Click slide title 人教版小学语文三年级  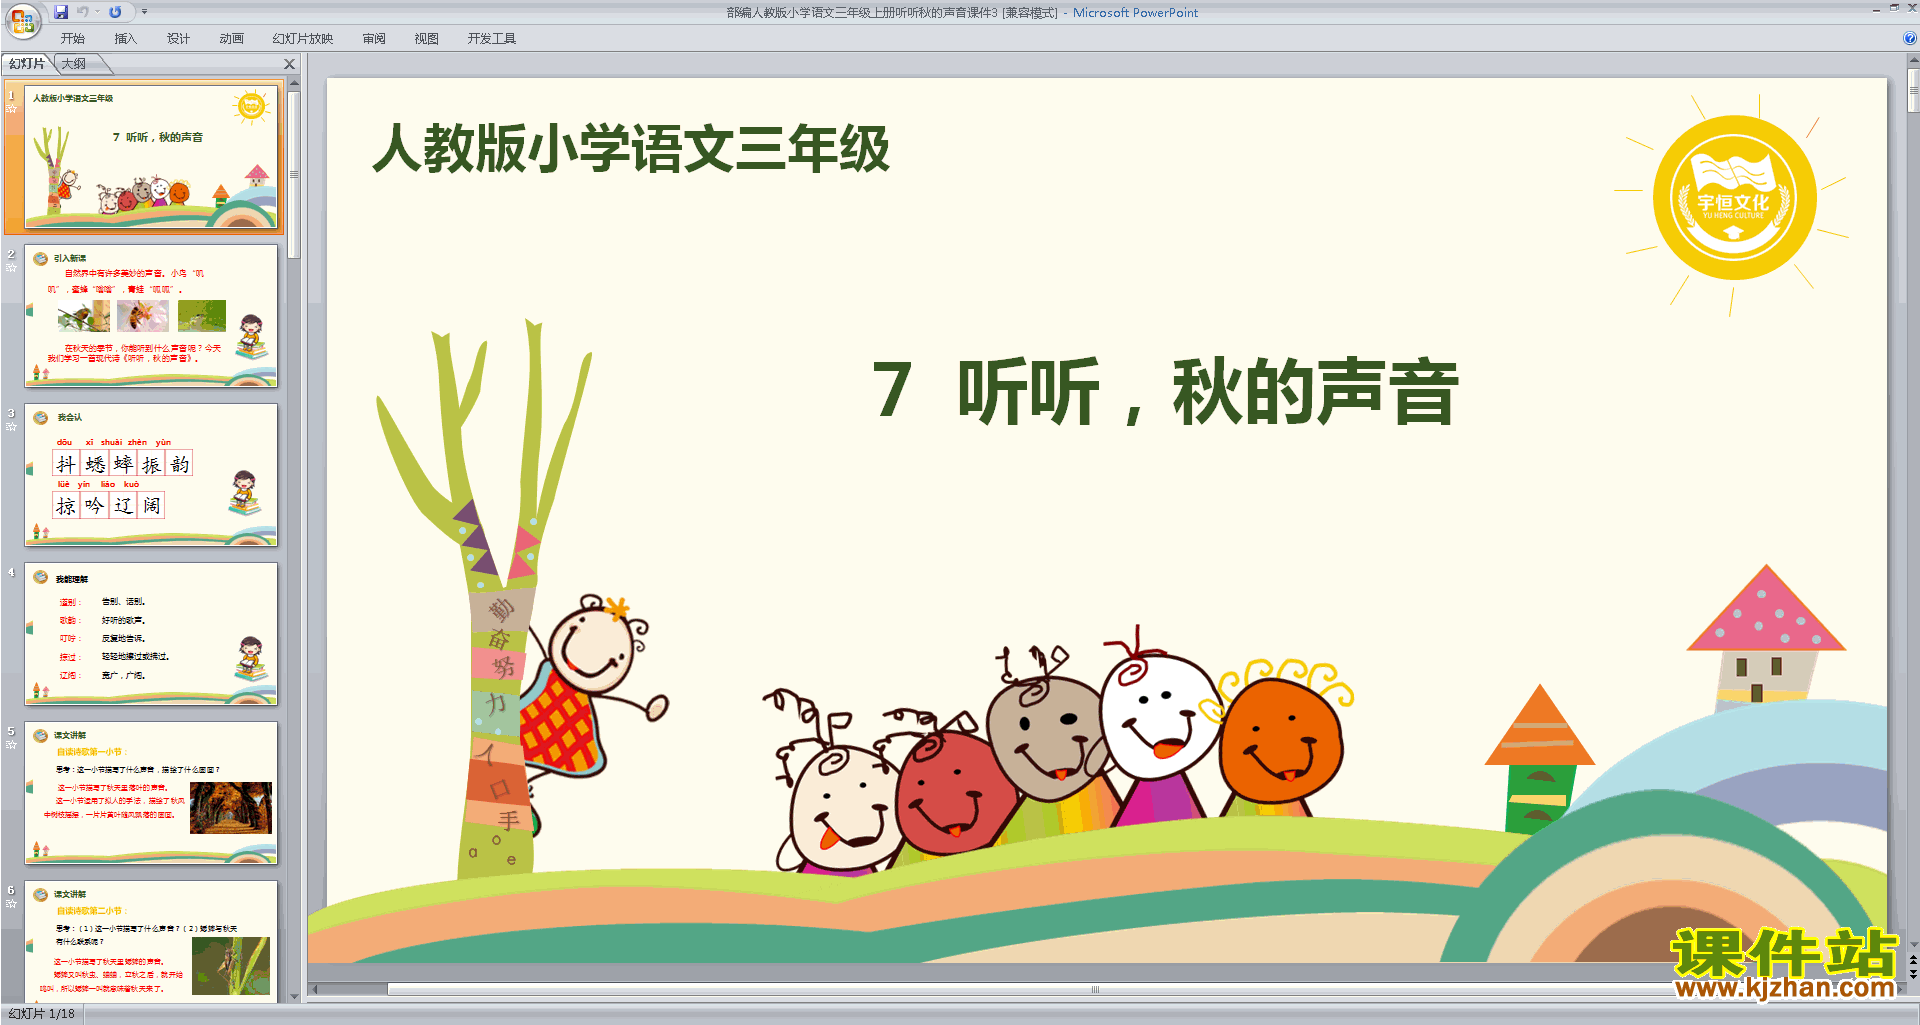[631, 149]
